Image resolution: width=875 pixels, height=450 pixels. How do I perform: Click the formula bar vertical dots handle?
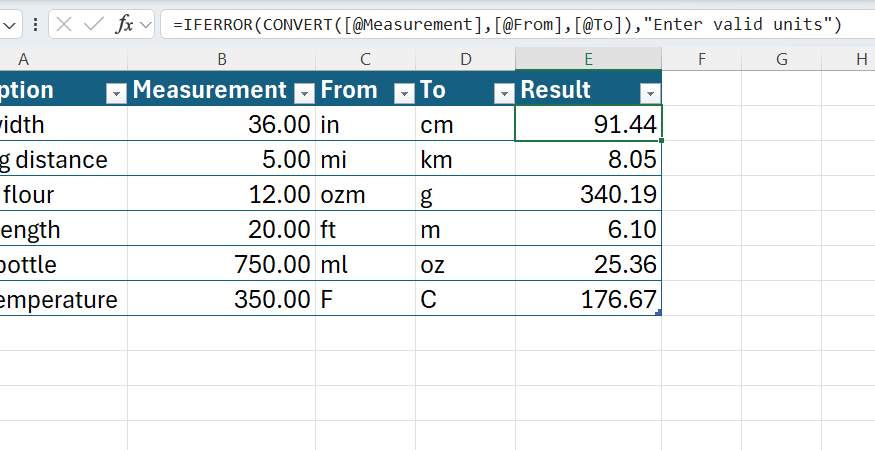[x=35, y=24]
